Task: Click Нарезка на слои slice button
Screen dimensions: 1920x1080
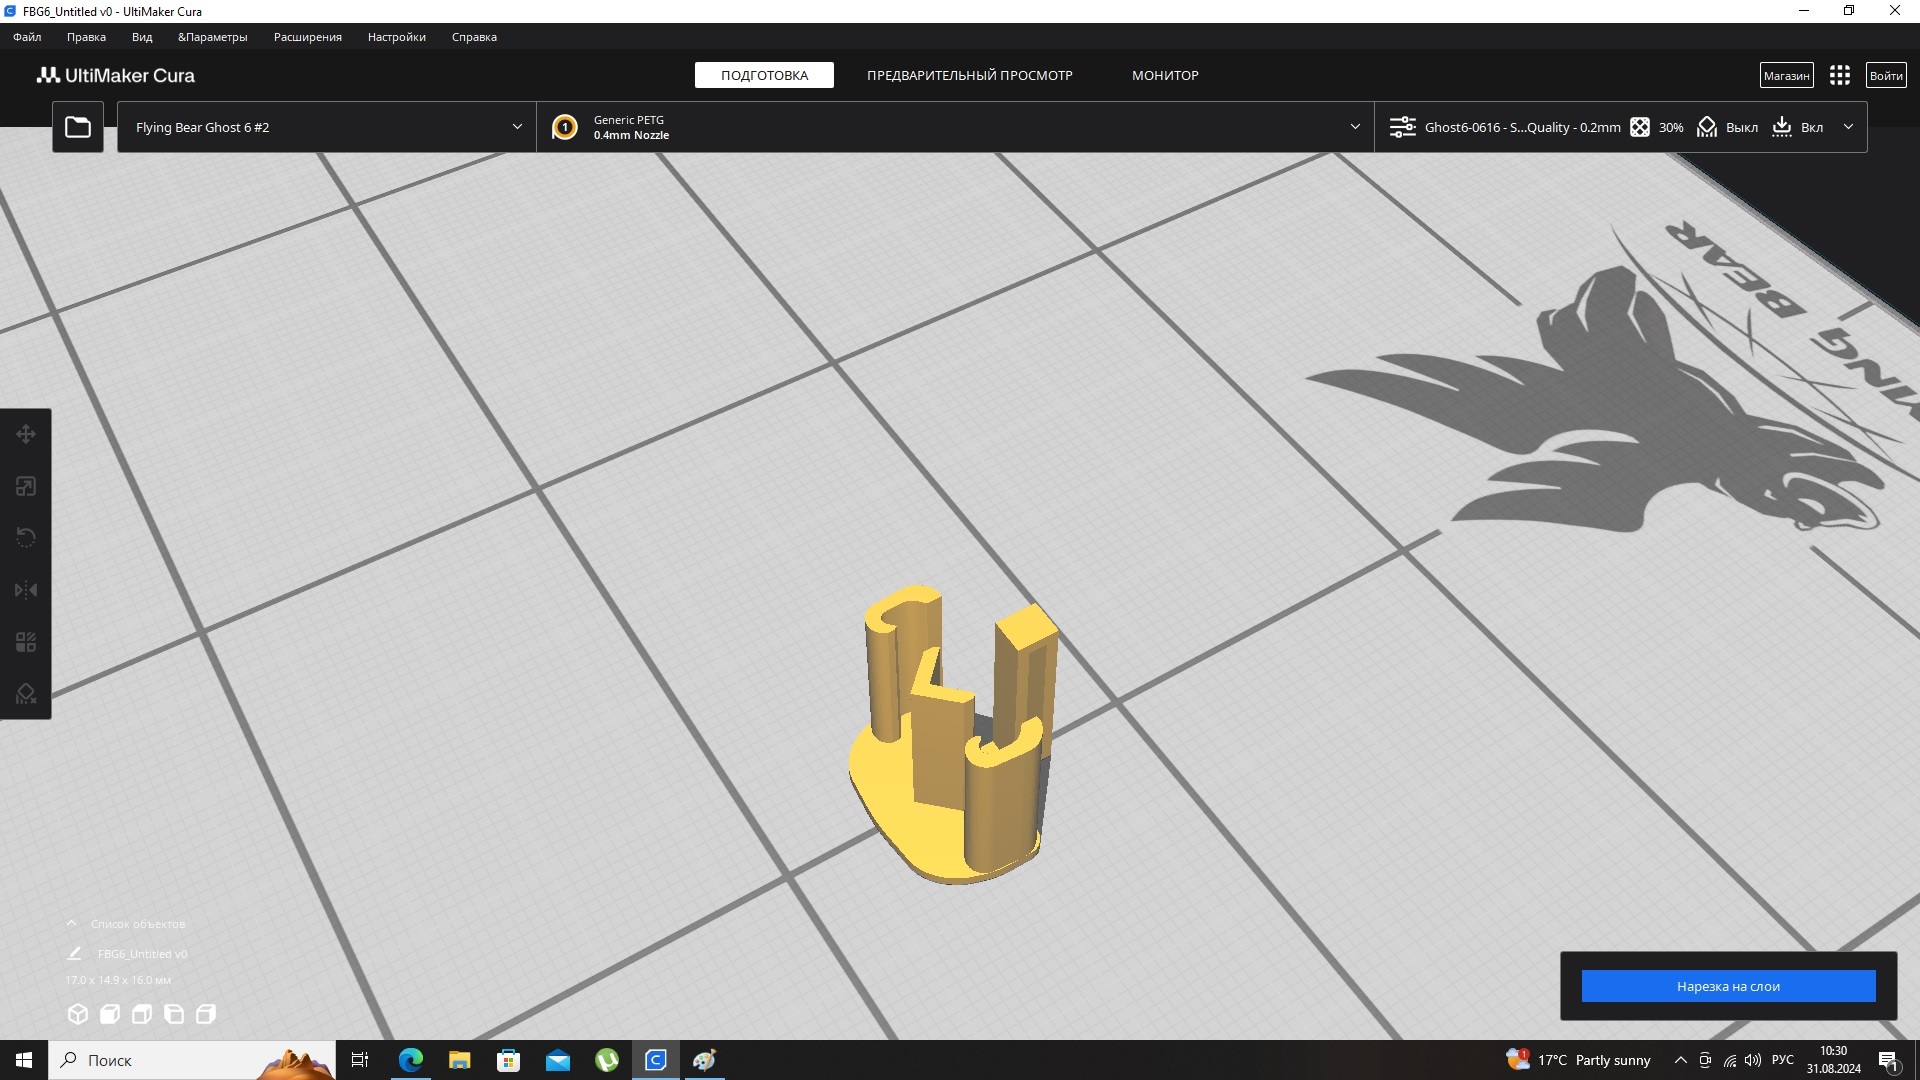Action: point(1728,986)
